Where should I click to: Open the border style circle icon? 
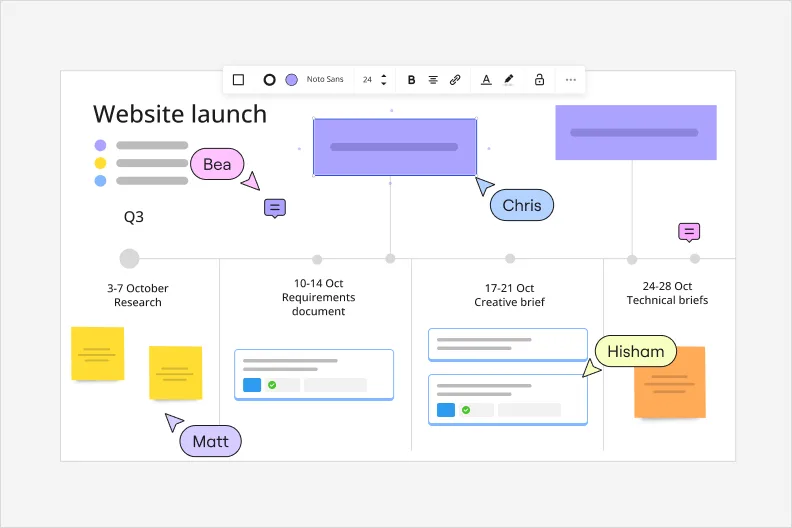click(269, 80)
